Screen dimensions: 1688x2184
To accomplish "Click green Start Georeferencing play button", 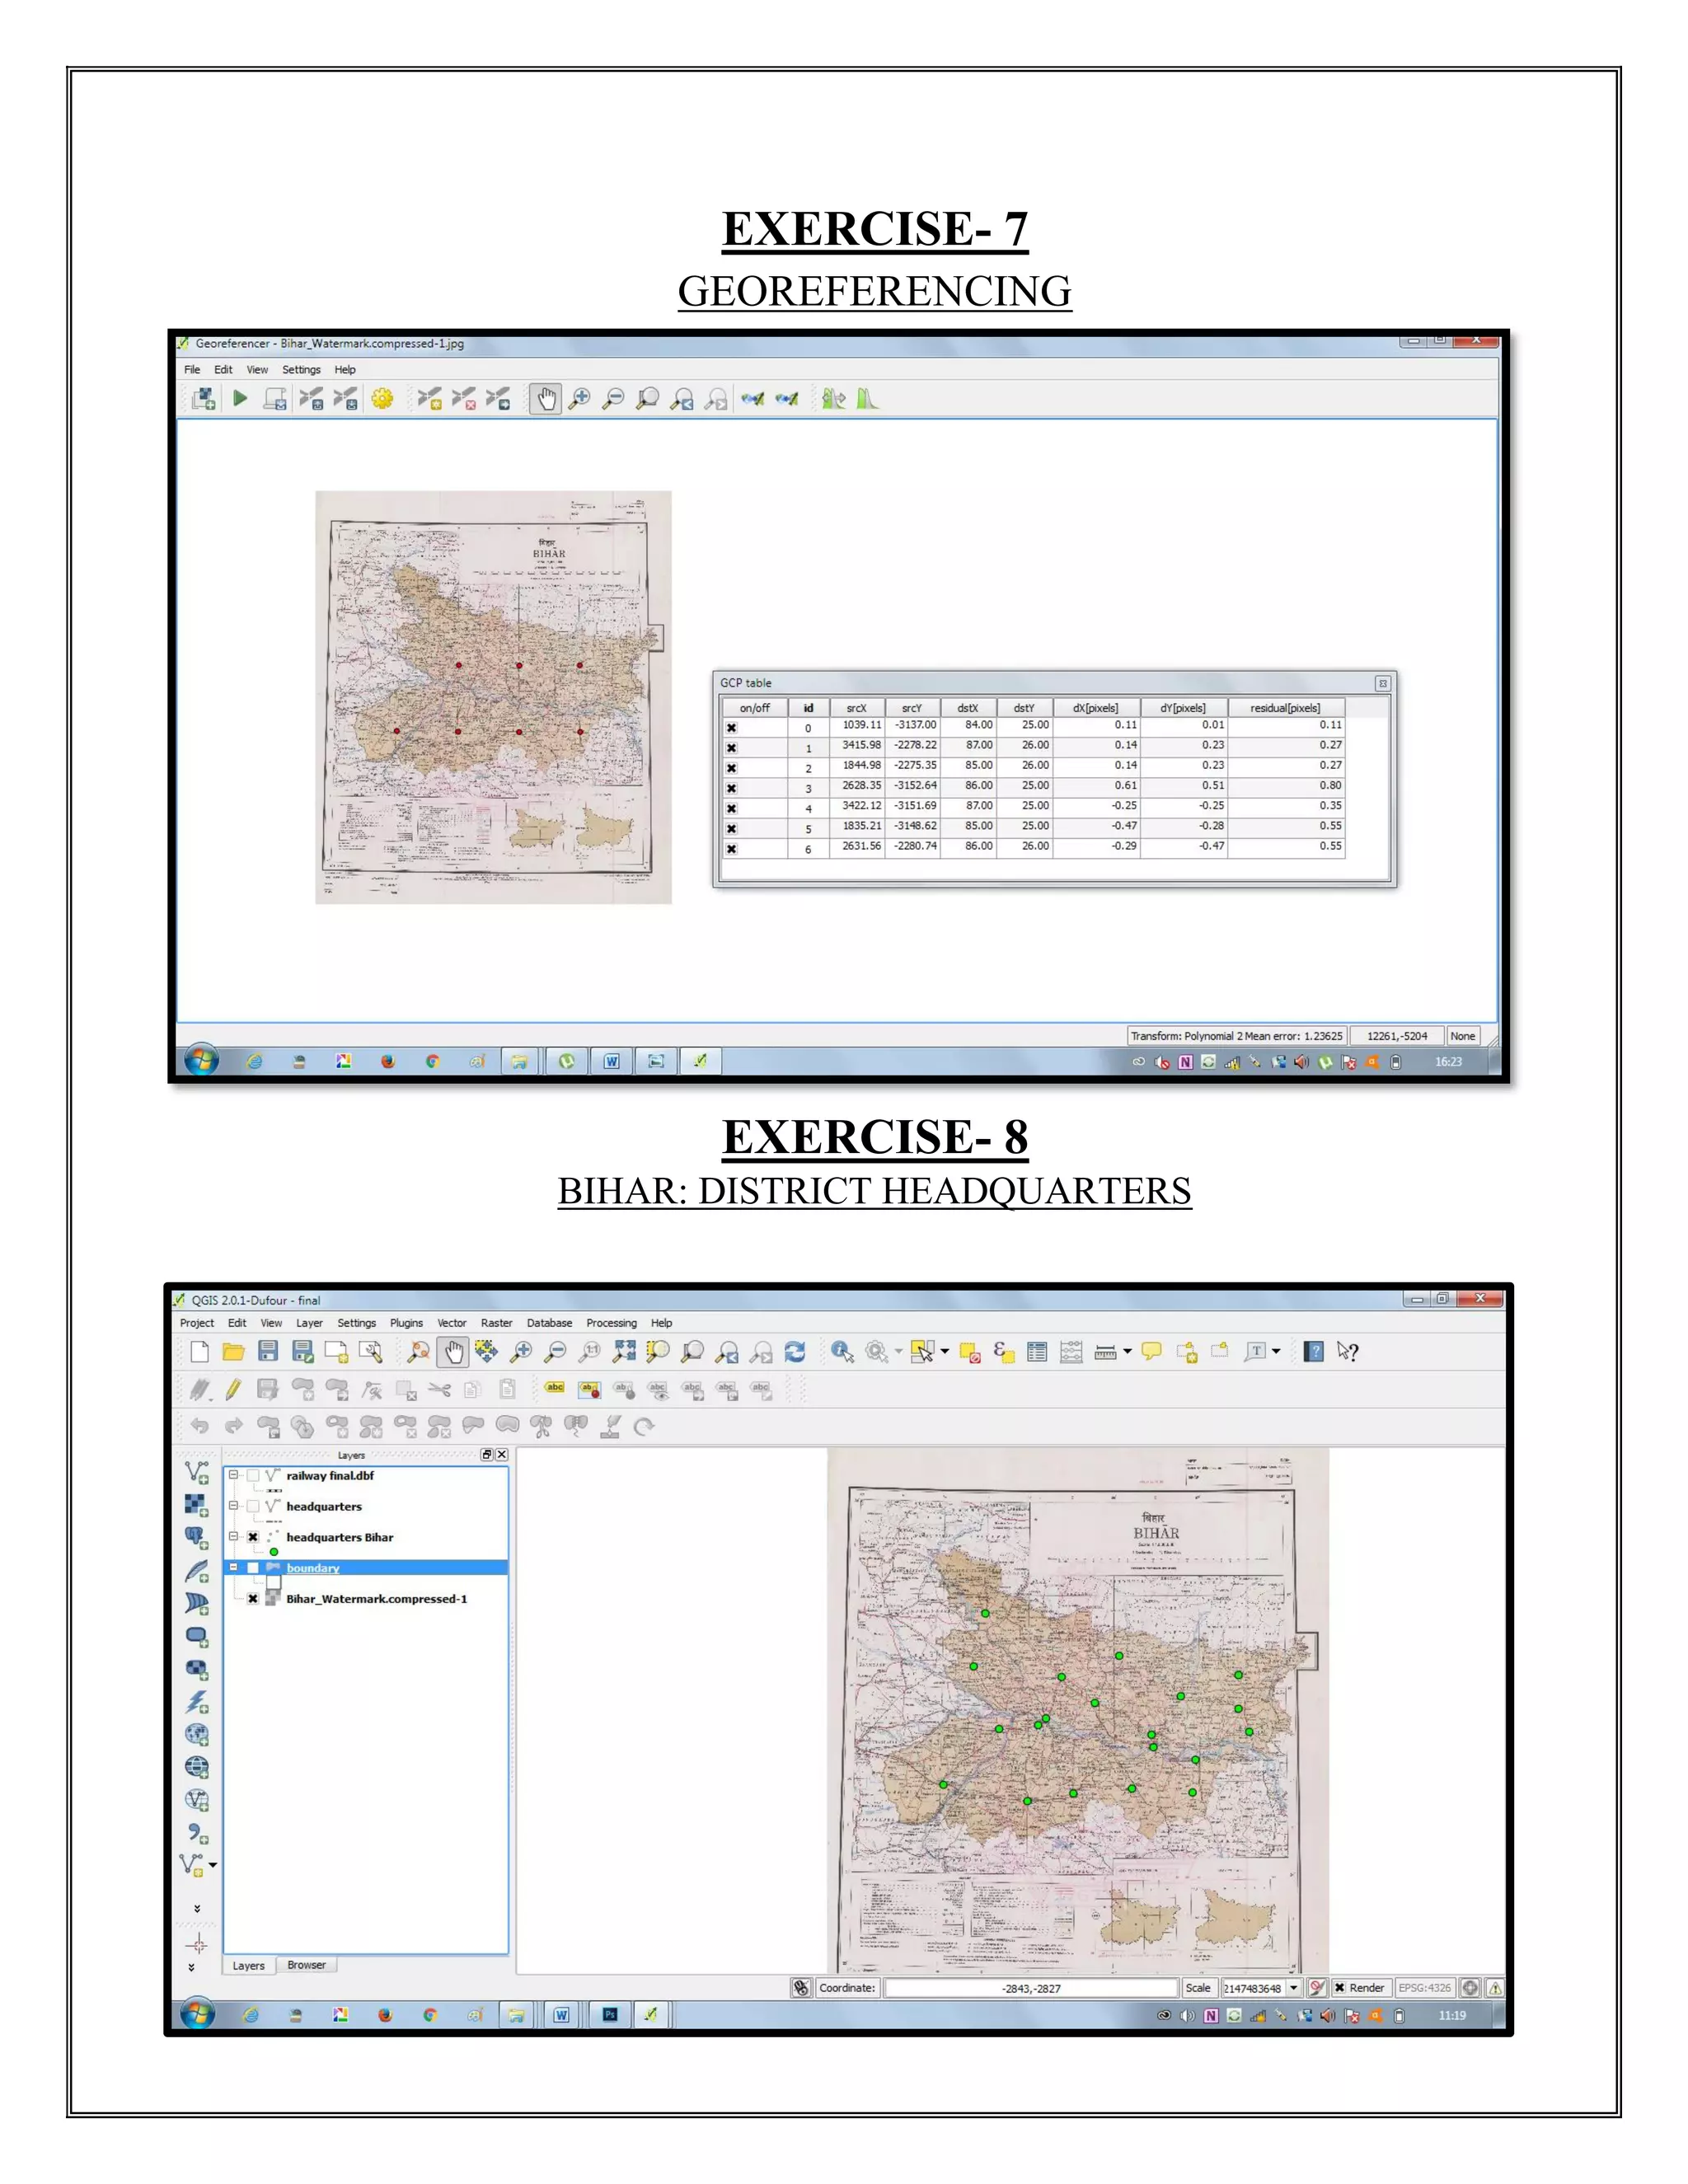I will [240, 399].
